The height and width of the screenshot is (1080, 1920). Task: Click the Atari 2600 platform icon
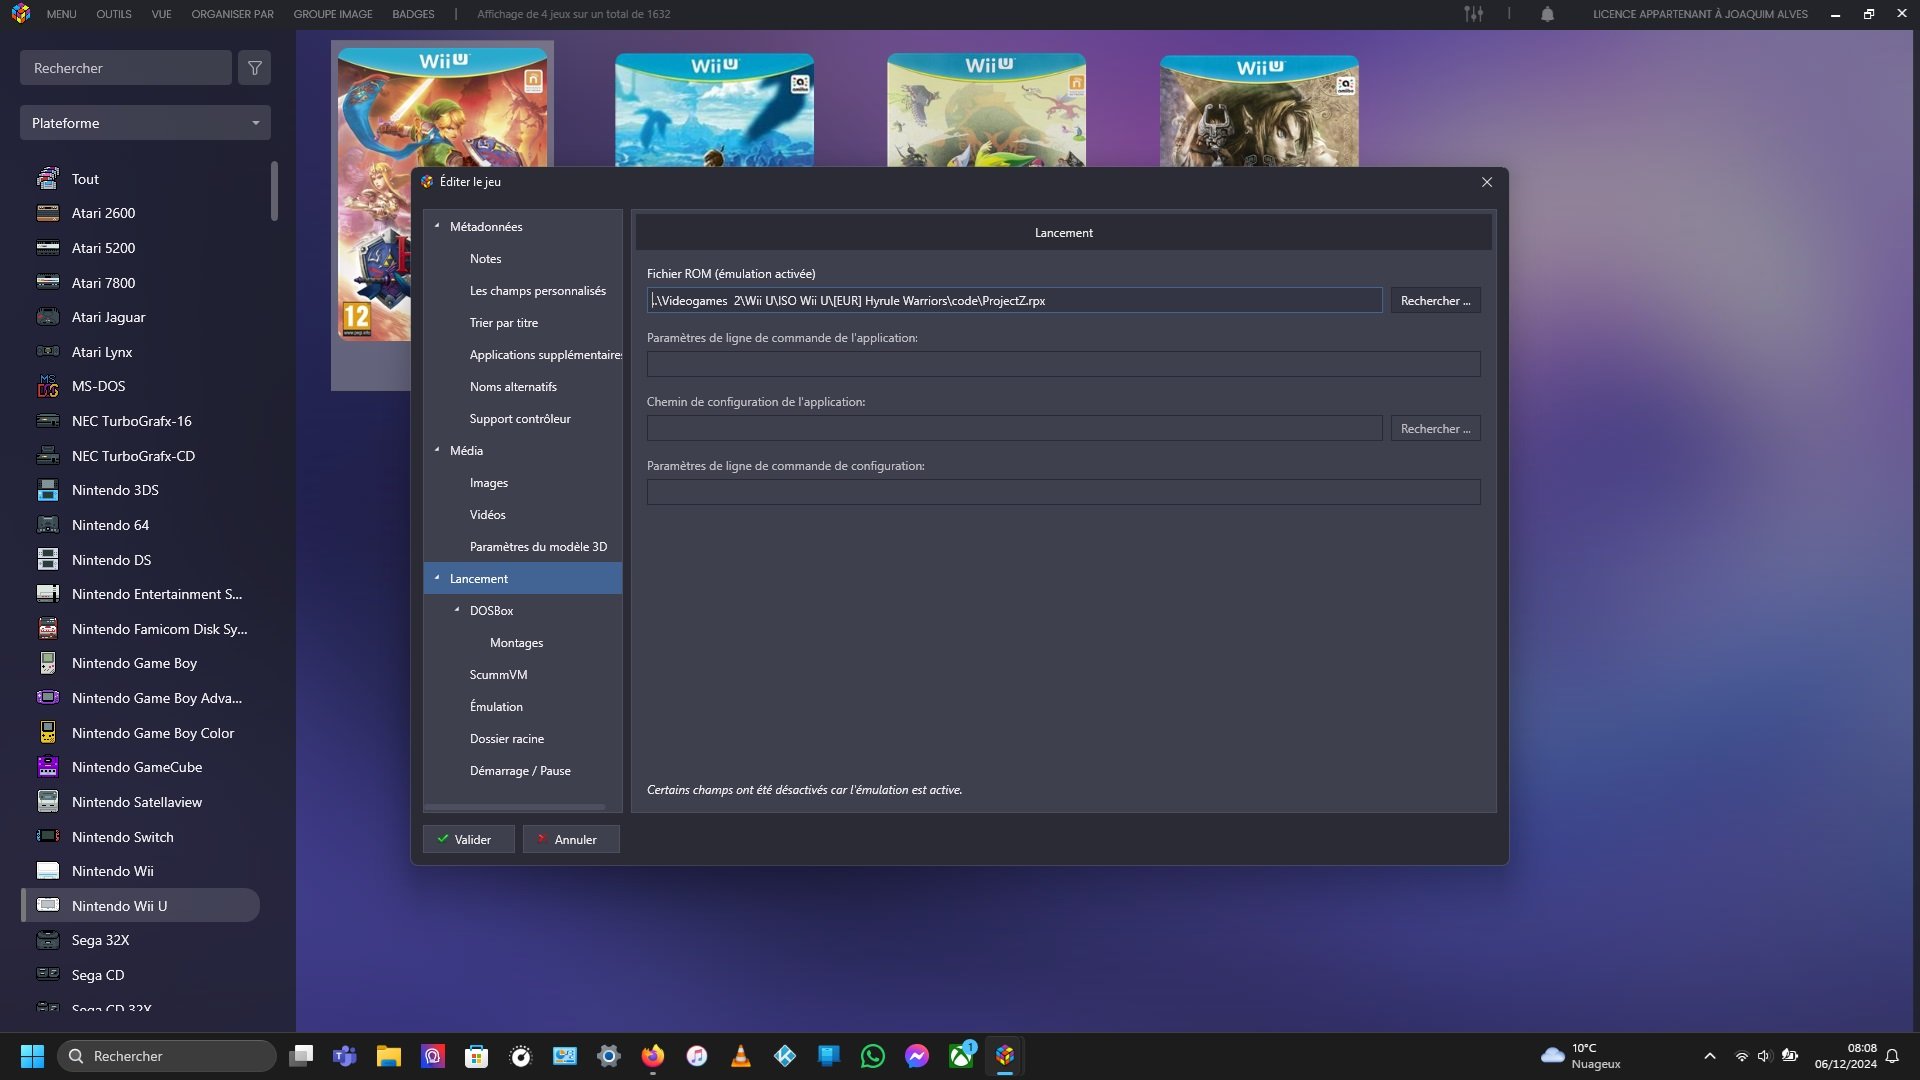click(x=48, y=213)
